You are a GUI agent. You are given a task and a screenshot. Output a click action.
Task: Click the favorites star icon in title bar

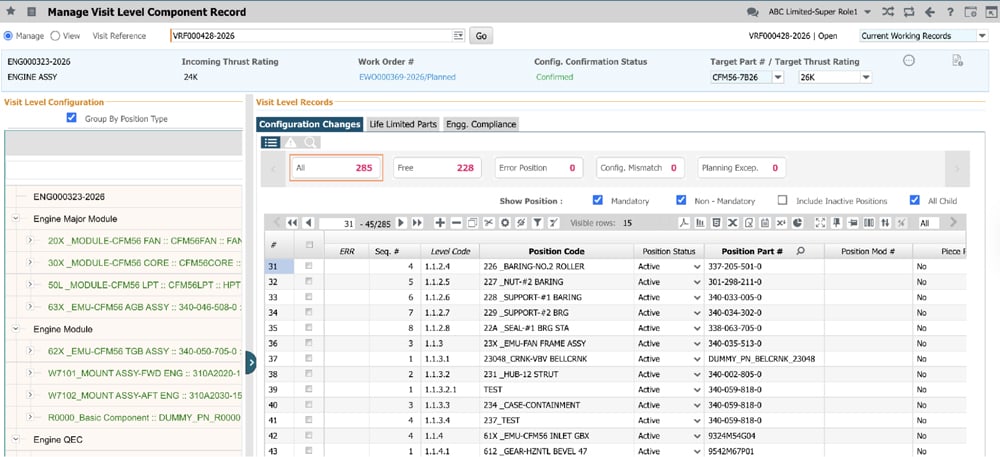pos(11,11)
